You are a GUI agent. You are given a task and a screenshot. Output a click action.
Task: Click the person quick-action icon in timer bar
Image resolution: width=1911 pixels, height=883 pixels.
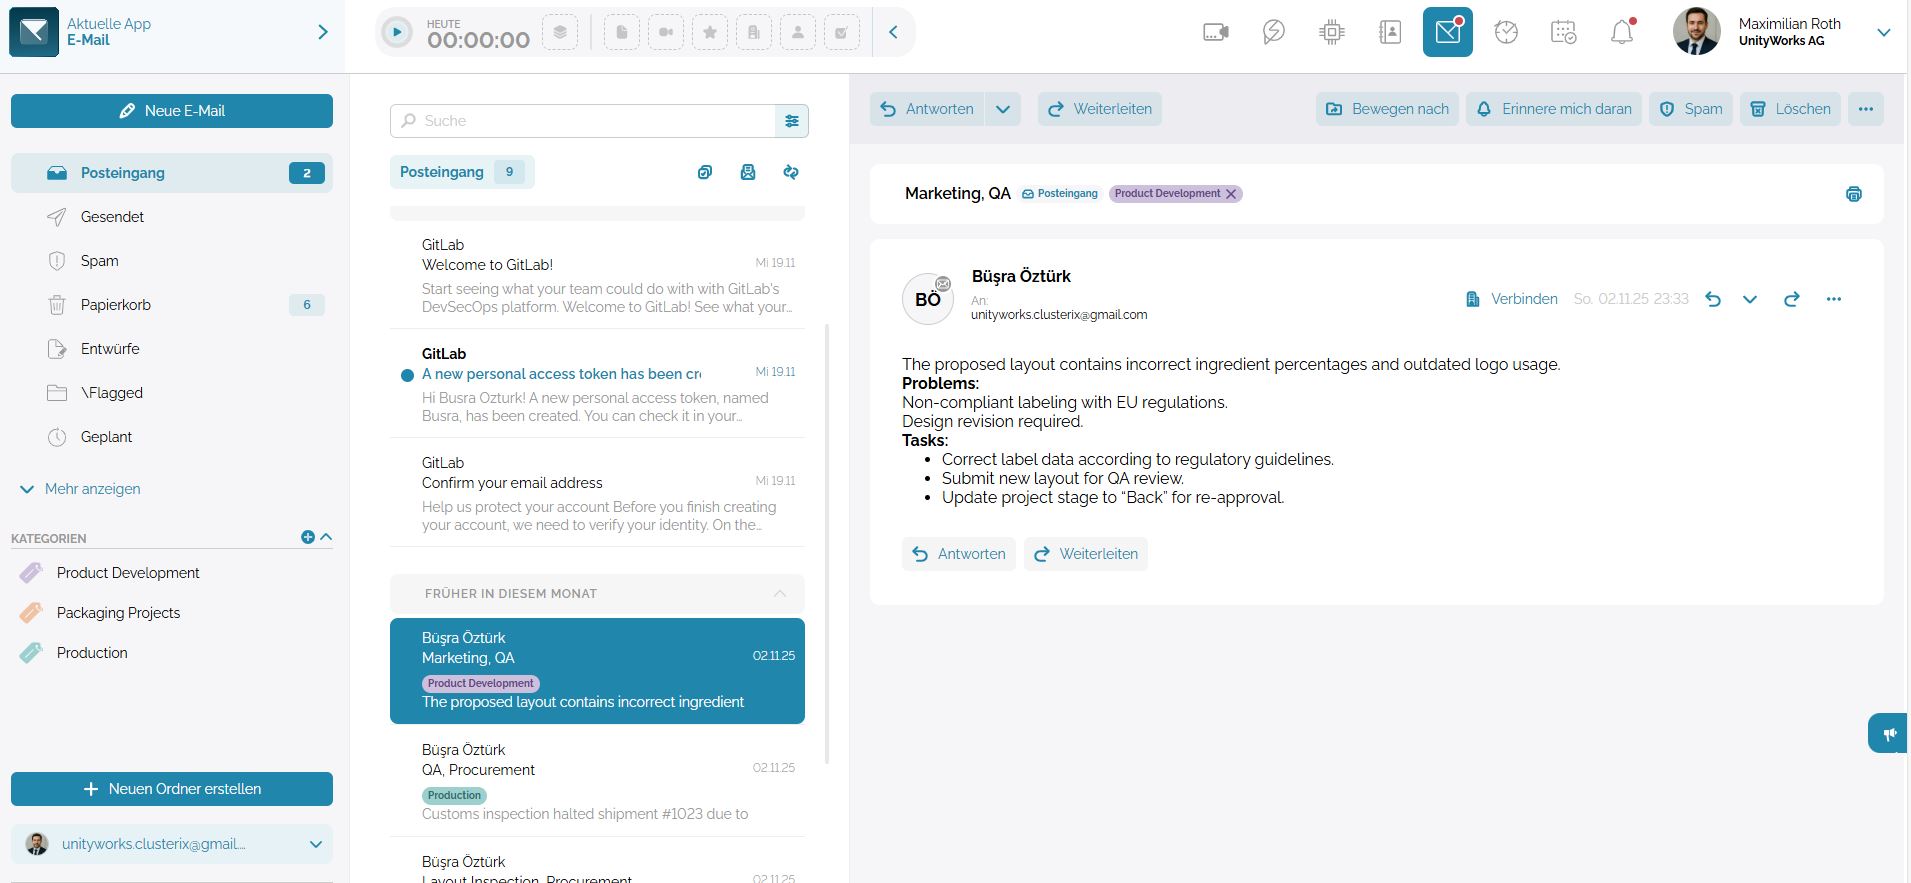(x=798, y=32)
